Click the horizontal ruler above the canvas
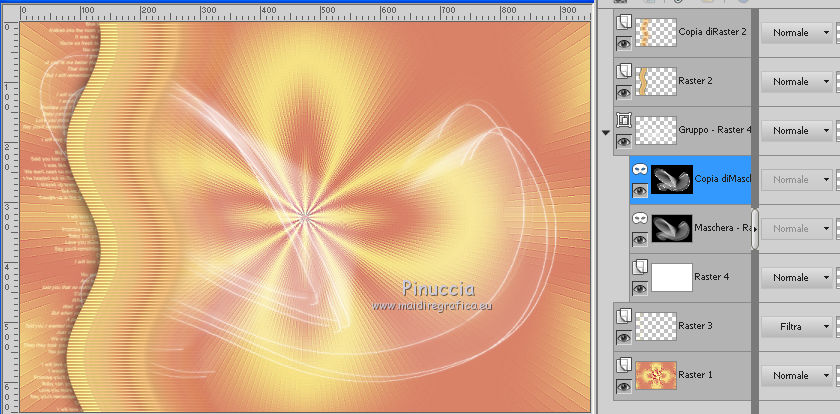This screenshot has height=414, width=840. [x=305, y=13]
